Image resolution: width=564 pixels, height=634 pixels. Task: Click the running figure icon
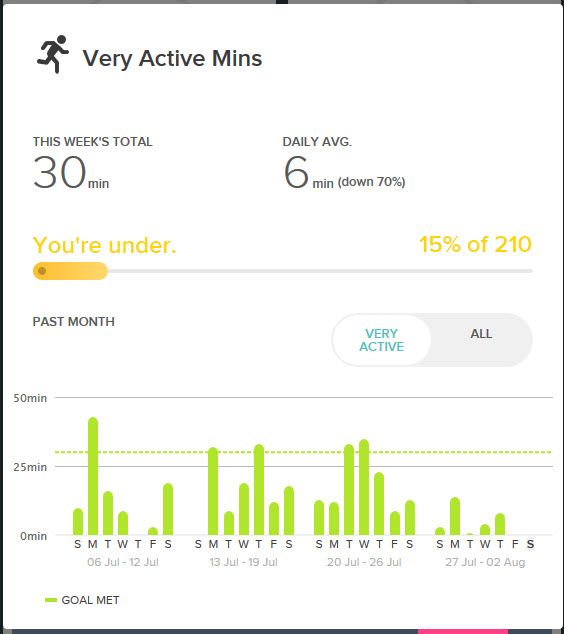[x=53, y=54]
